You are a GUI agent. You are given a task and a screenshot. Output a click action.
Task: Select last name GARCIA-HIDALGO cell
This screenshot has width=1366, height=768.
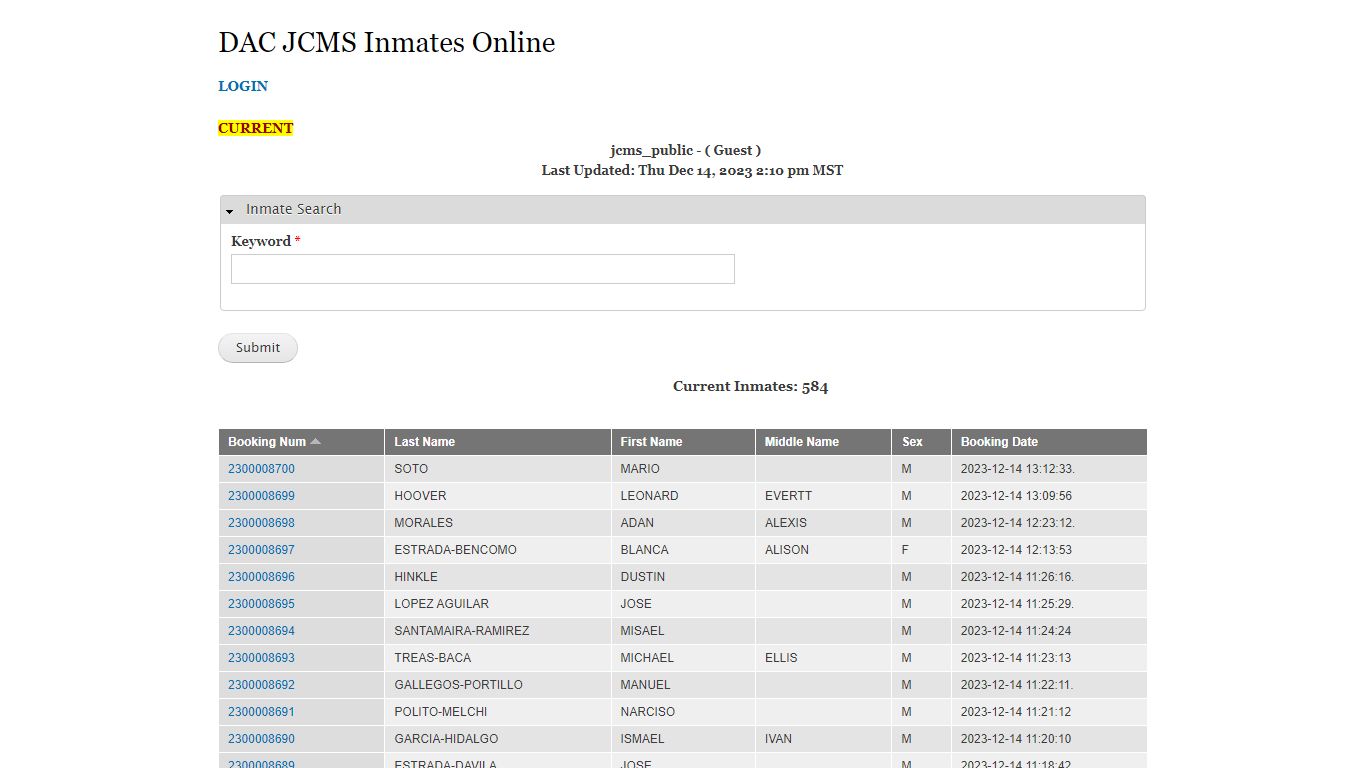click(498, 739)
